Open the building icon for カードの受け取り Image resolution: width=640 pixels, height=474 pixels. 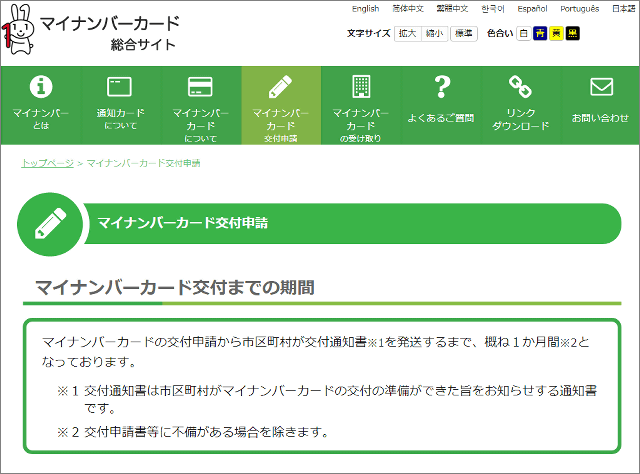pyautogui.click(x=361, y=86)
